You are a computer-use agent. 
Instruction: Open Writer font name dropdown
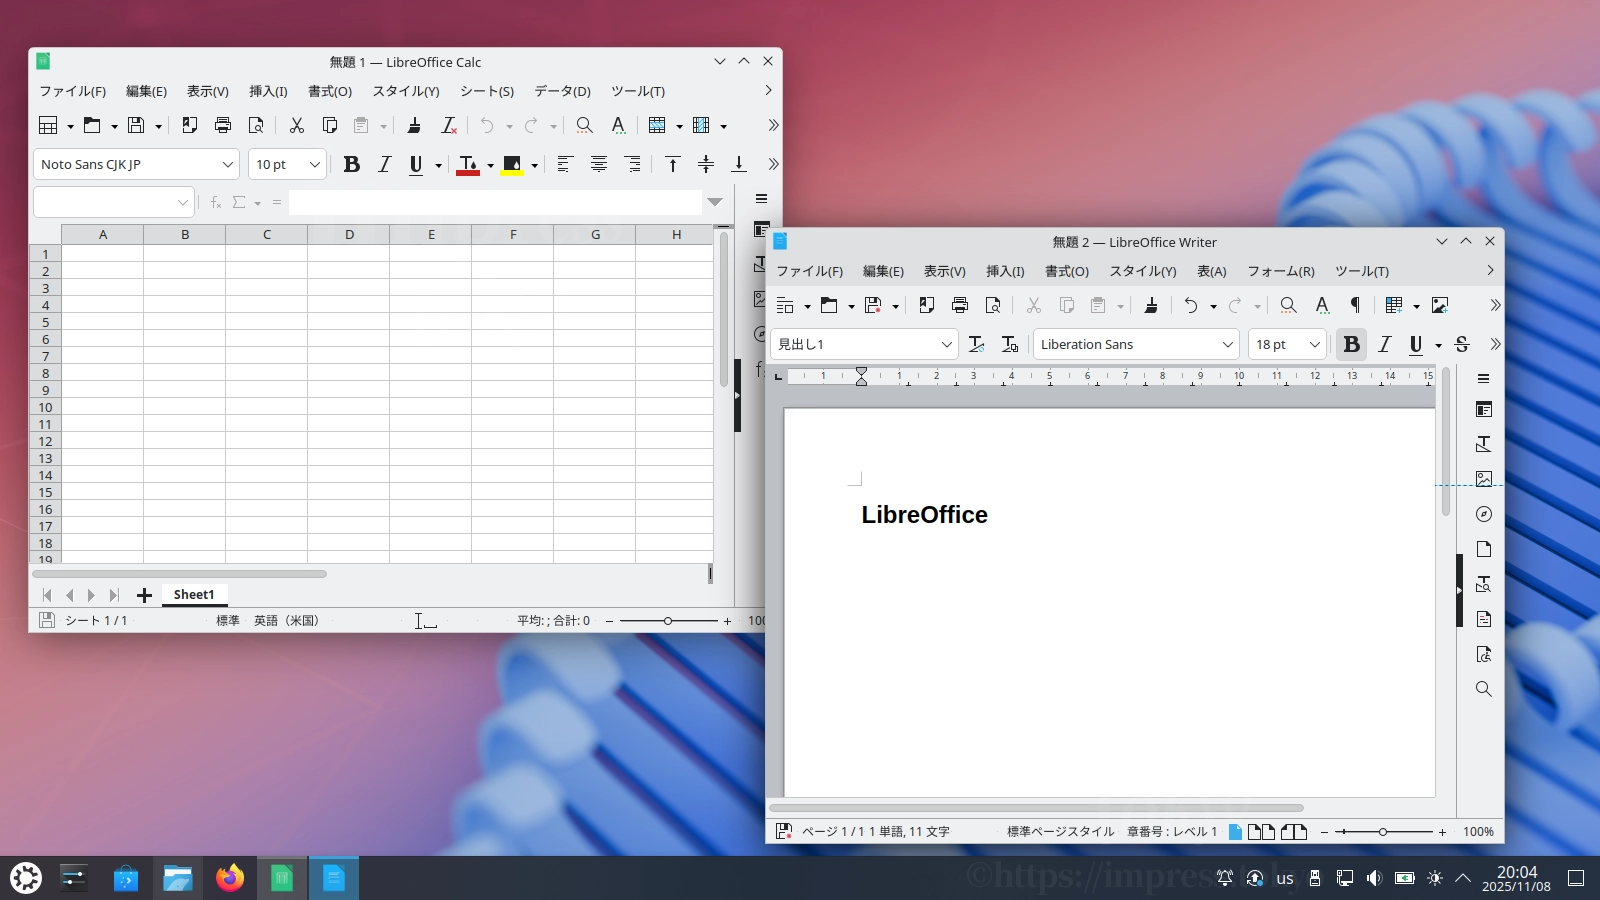(1227, 344)
